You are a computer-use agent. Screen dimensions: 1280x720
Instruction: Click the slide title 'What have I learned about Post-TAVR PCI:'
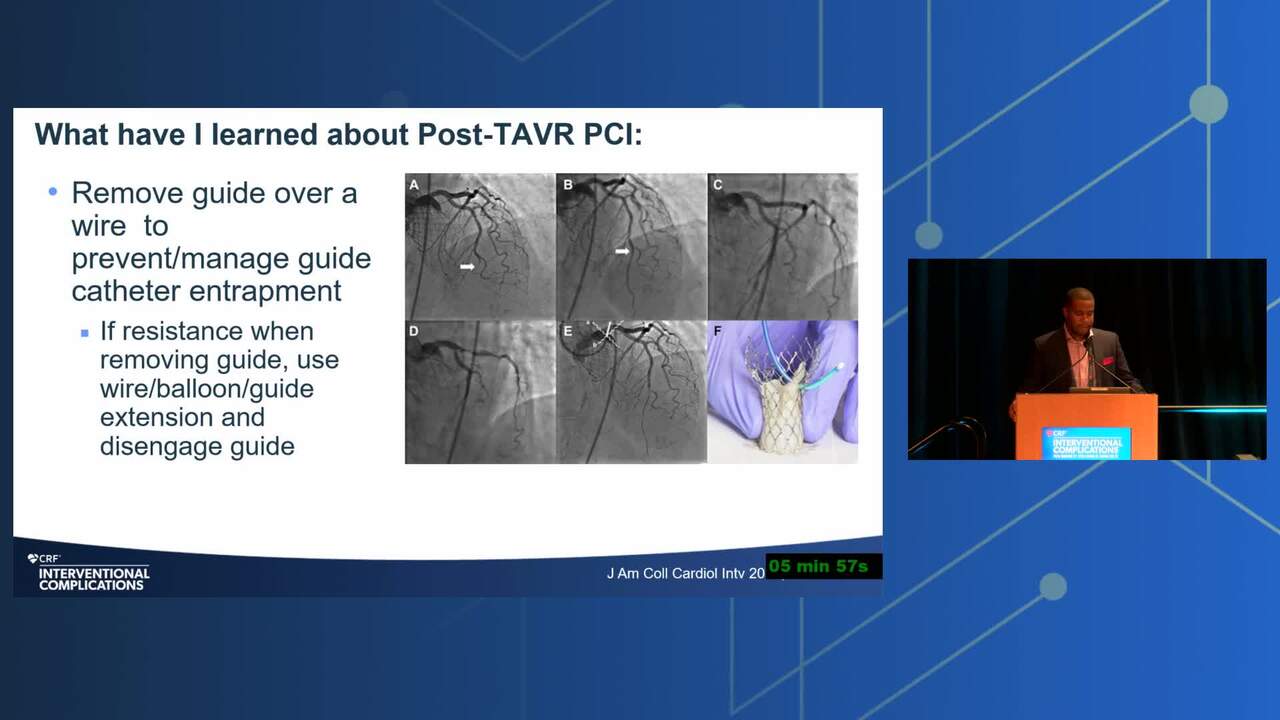tap(339, 134)
